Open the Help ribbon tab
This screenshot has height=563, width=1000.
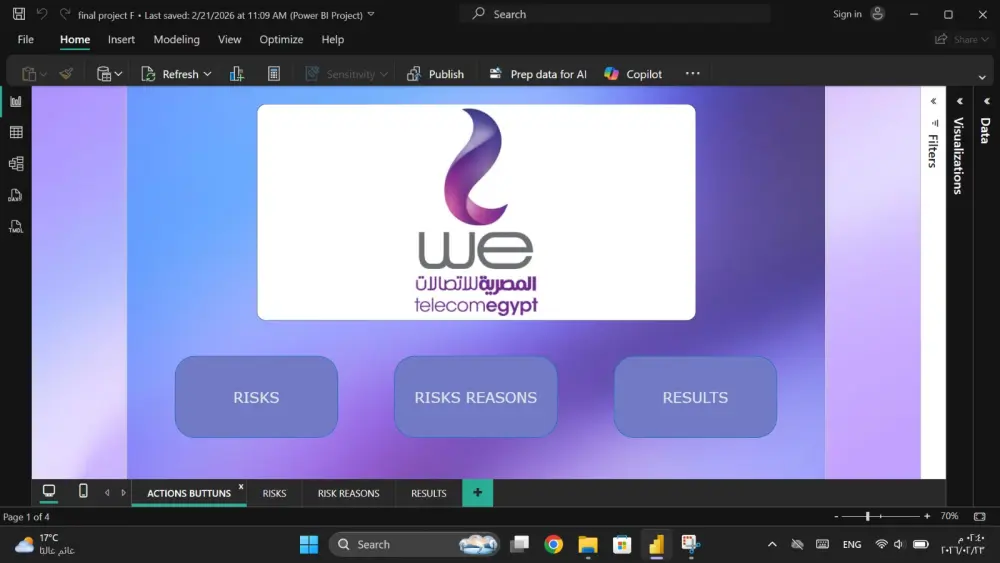tap(332, 40)
